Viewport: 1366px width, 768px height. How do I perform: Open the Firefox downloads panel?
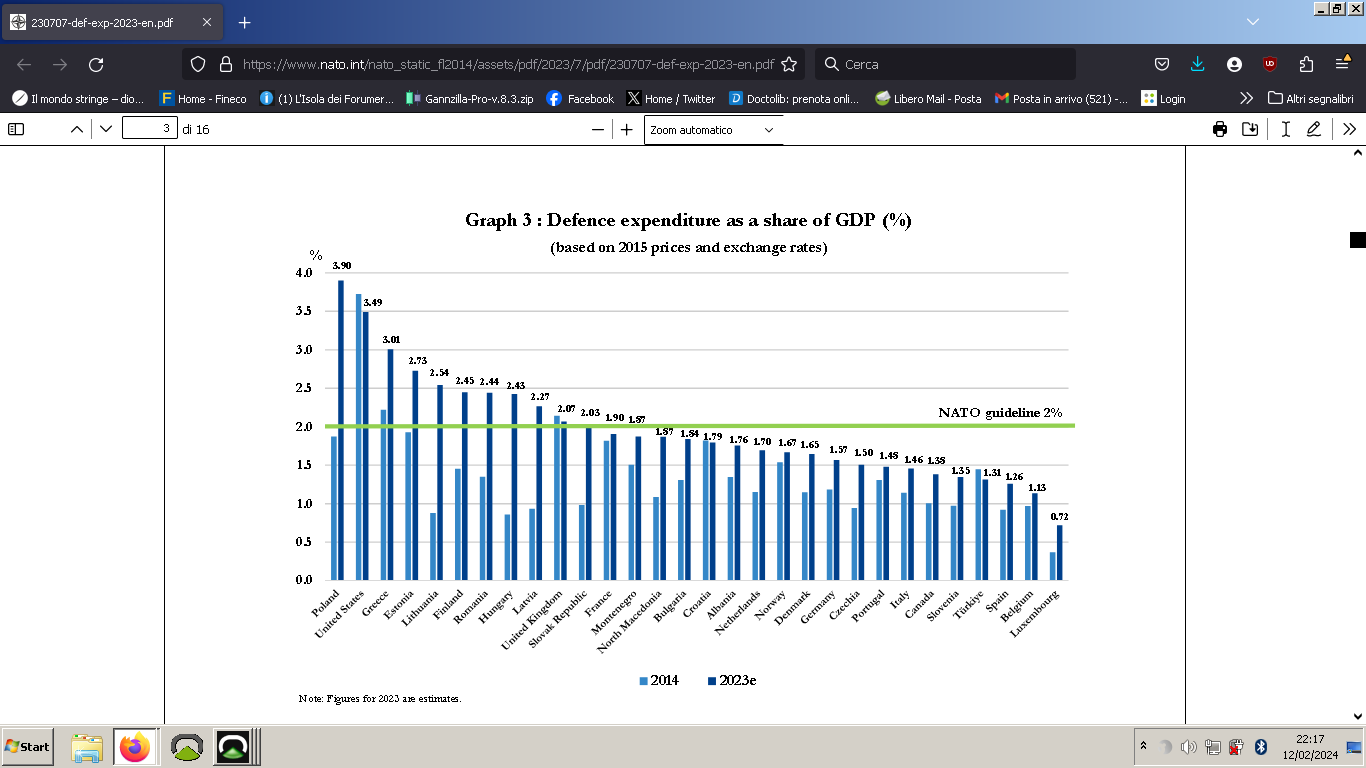1198,64
